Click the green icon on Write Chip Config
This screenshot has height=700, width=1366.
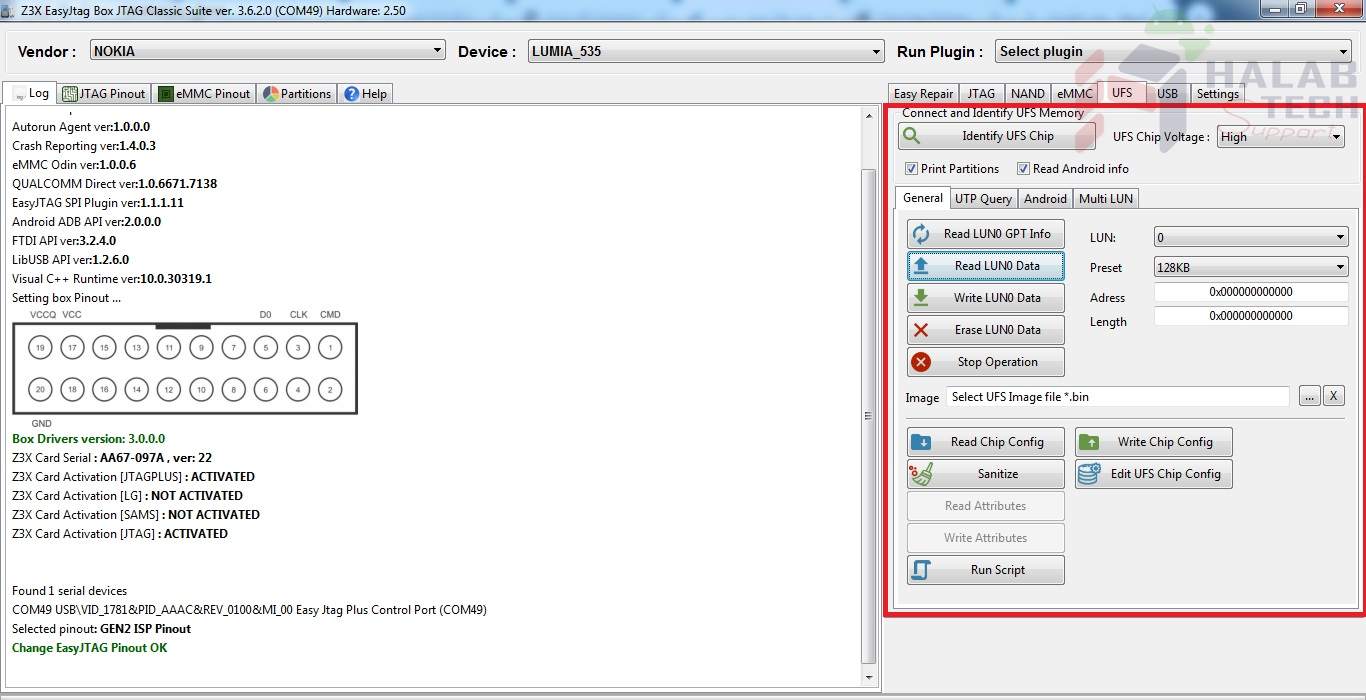[x=1089, y=442]
